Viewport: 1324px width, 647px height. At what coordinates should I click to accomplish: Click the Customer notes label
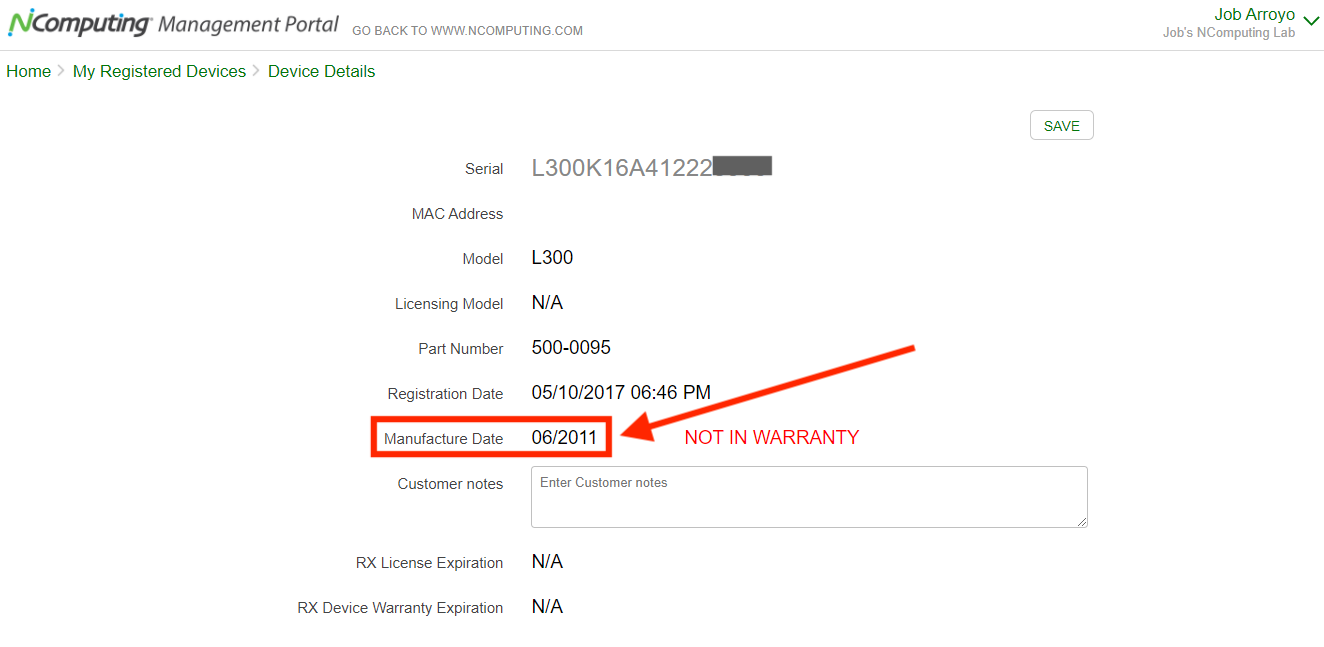[x=450, y=484]
